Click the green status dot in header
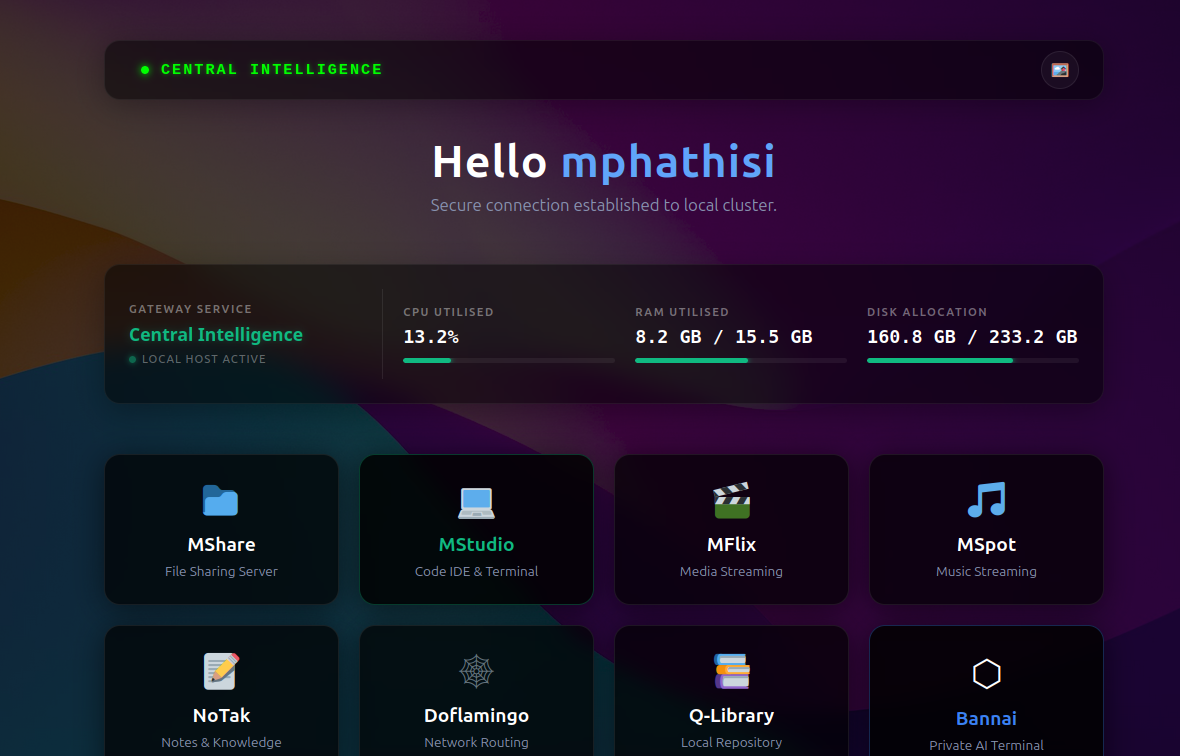 tap(145, 70)
